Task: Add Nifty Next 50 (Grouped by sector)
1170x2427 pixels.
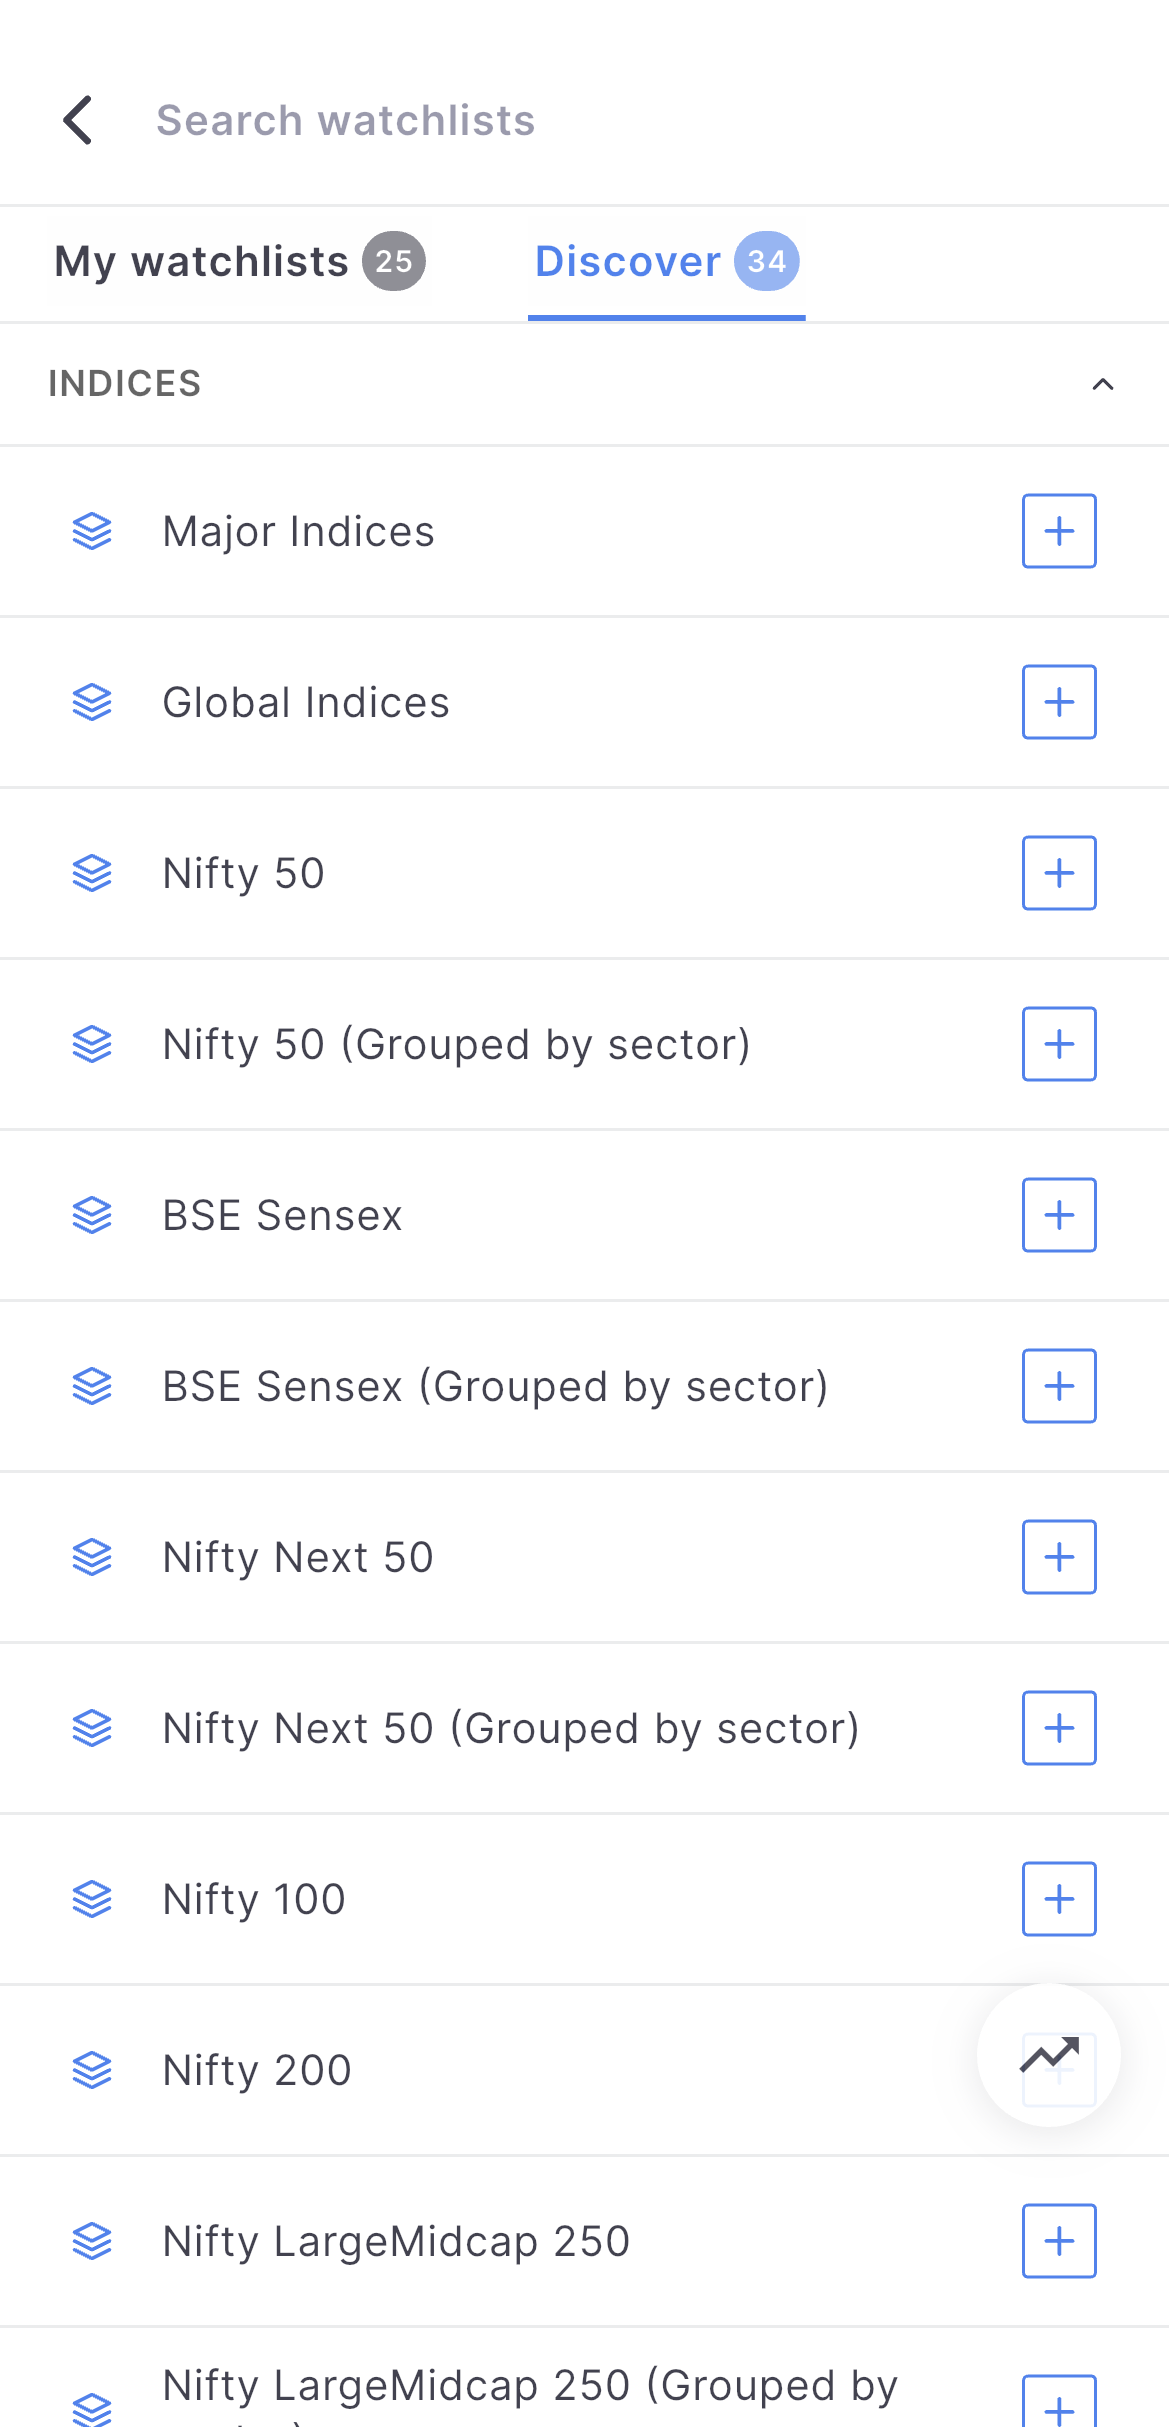Action: pyautogui.click(x=1059, y=1728)
